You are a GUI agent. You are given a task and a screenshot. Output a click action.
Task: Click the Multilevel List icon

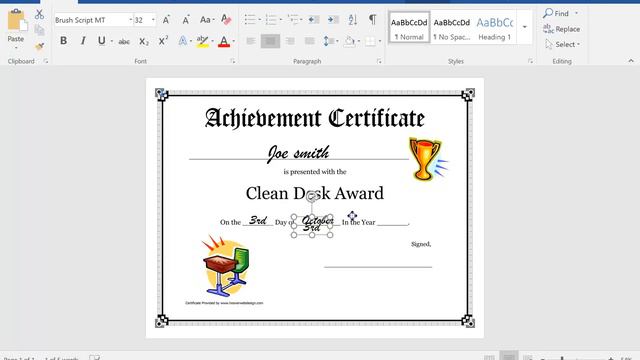293,20
